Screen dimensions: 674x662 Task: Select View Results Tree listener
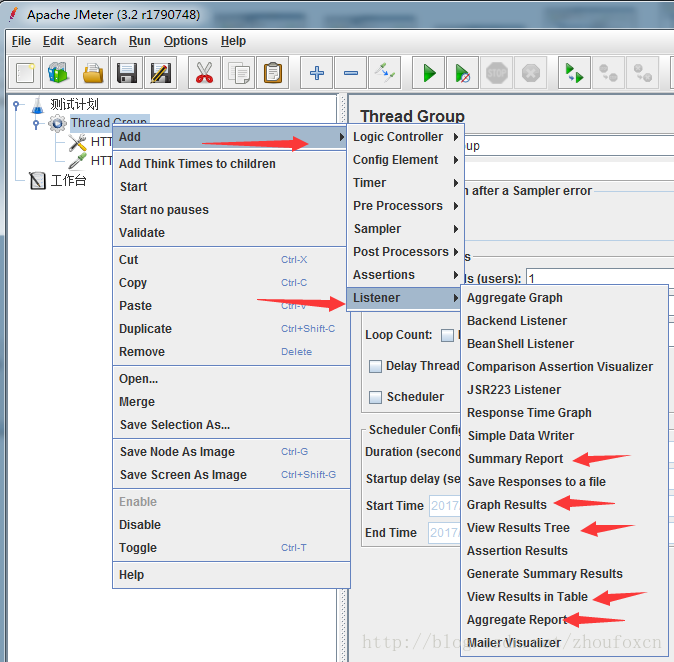[x=518, y=528]
